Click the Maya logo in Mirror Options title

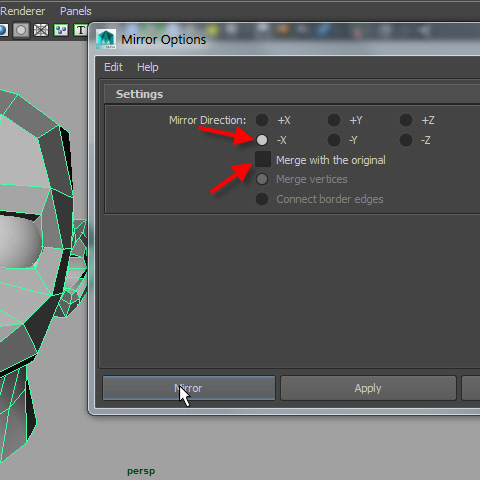click(106, 39)
